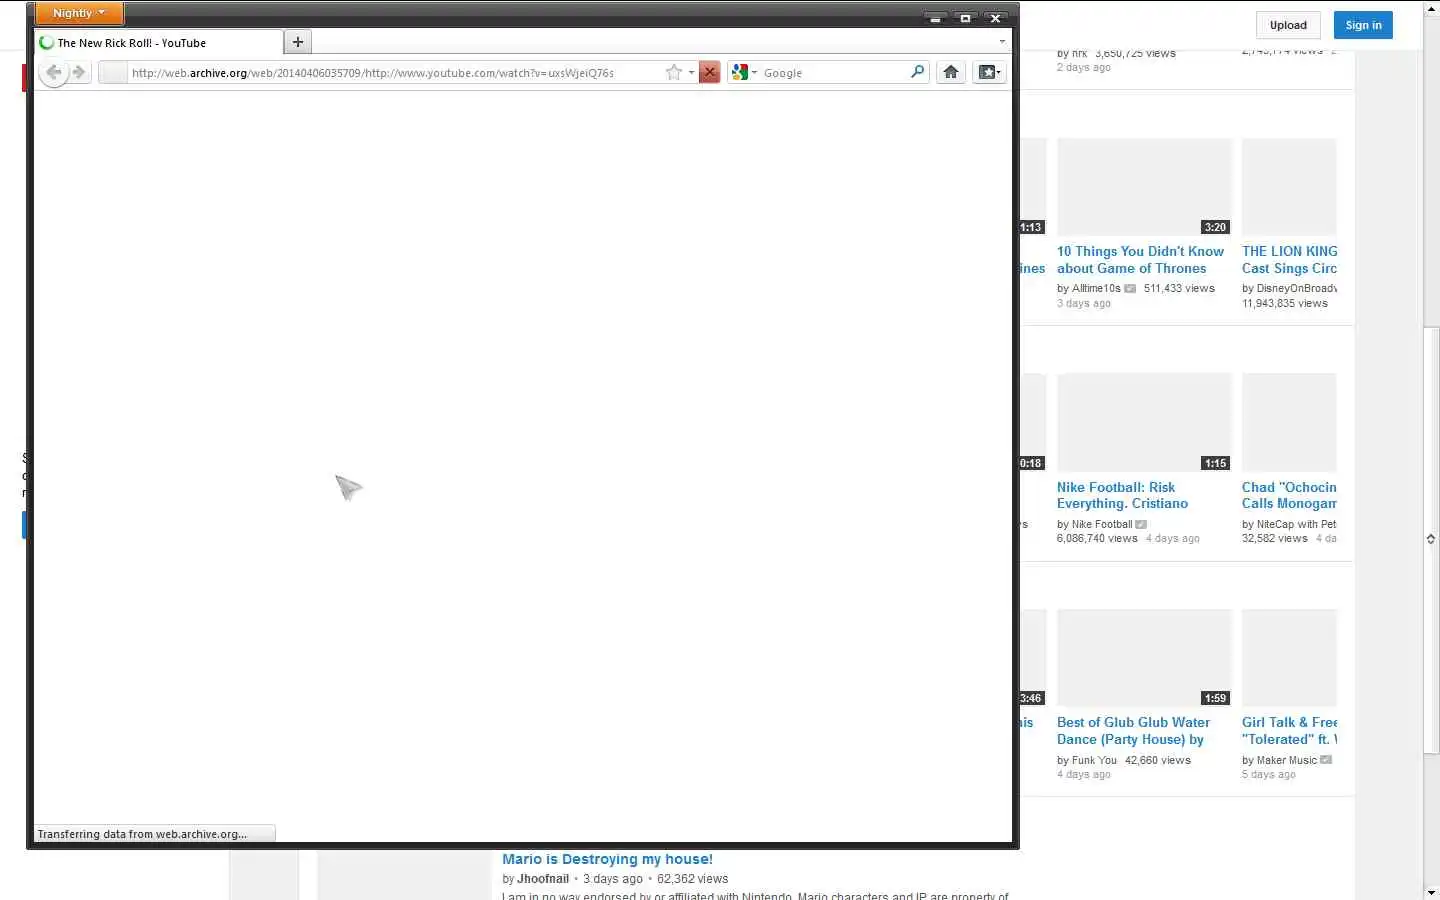The height and width of the screenshot is (900, 1440).
Task: Open the Maker Music channel link
Action: tap(1287, 760)
